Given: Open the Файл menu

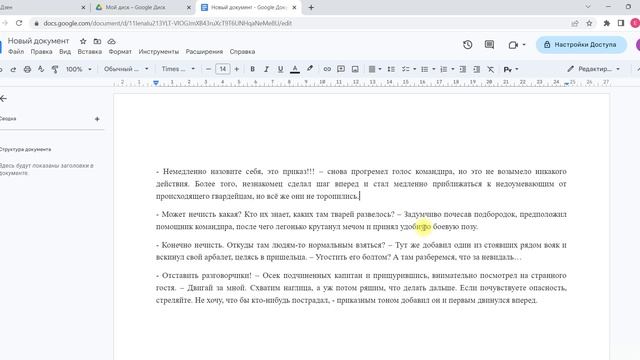Looking at the screenshot, I should tap(16, 52).
